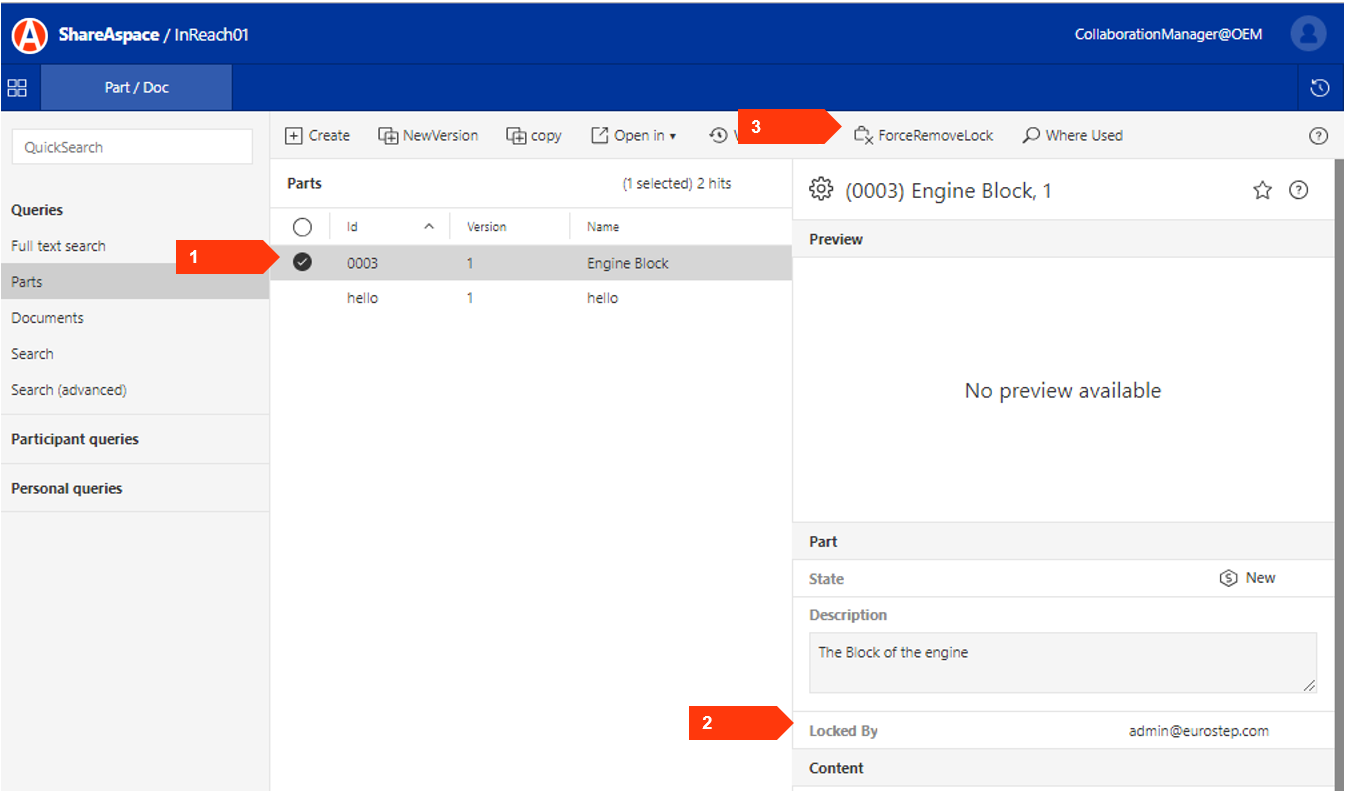
Task: Click the New state value
Action: point(1260,578)
